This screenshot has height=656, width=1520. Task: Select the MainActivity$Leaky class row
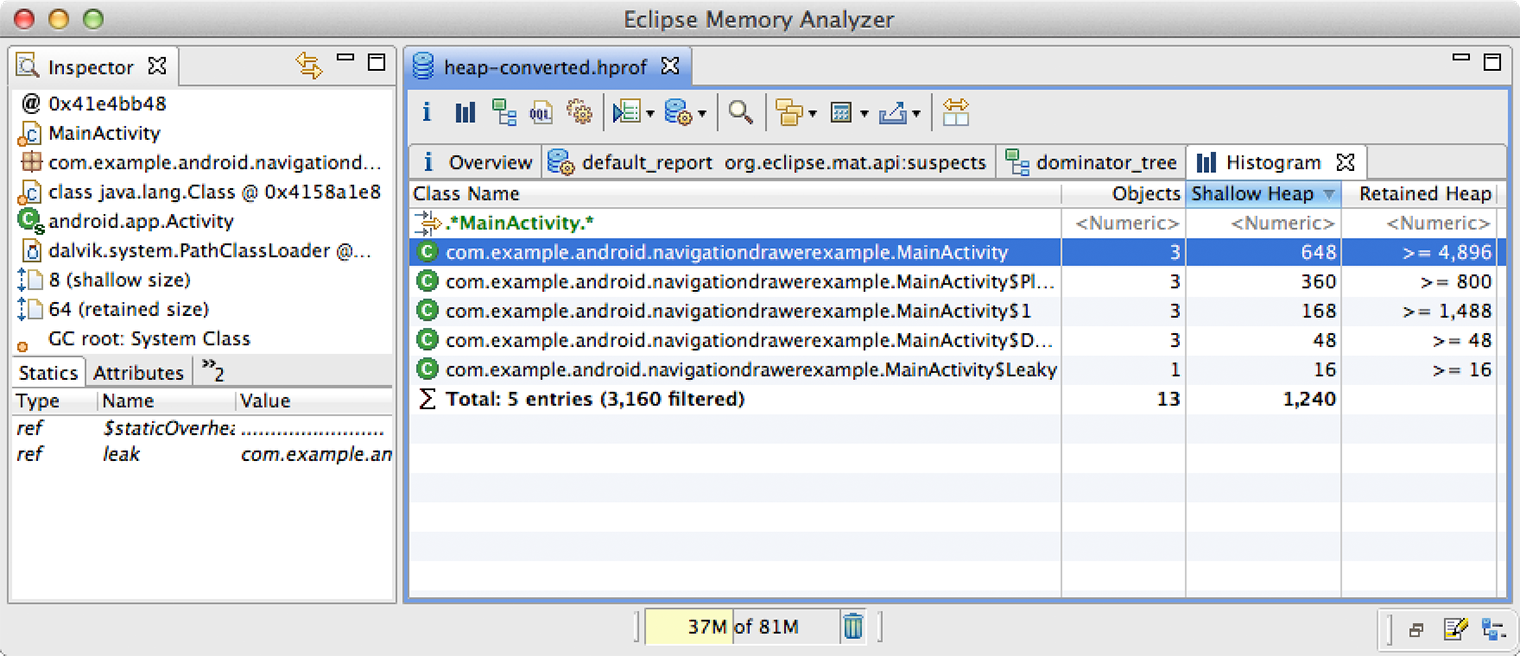750,370
